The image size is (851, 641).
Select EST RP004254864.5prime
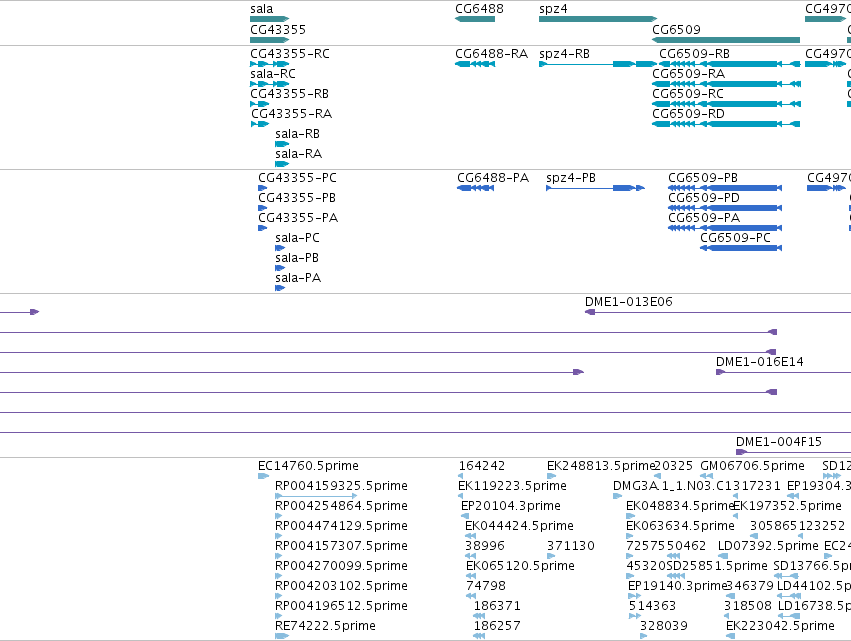click(278, 516)
